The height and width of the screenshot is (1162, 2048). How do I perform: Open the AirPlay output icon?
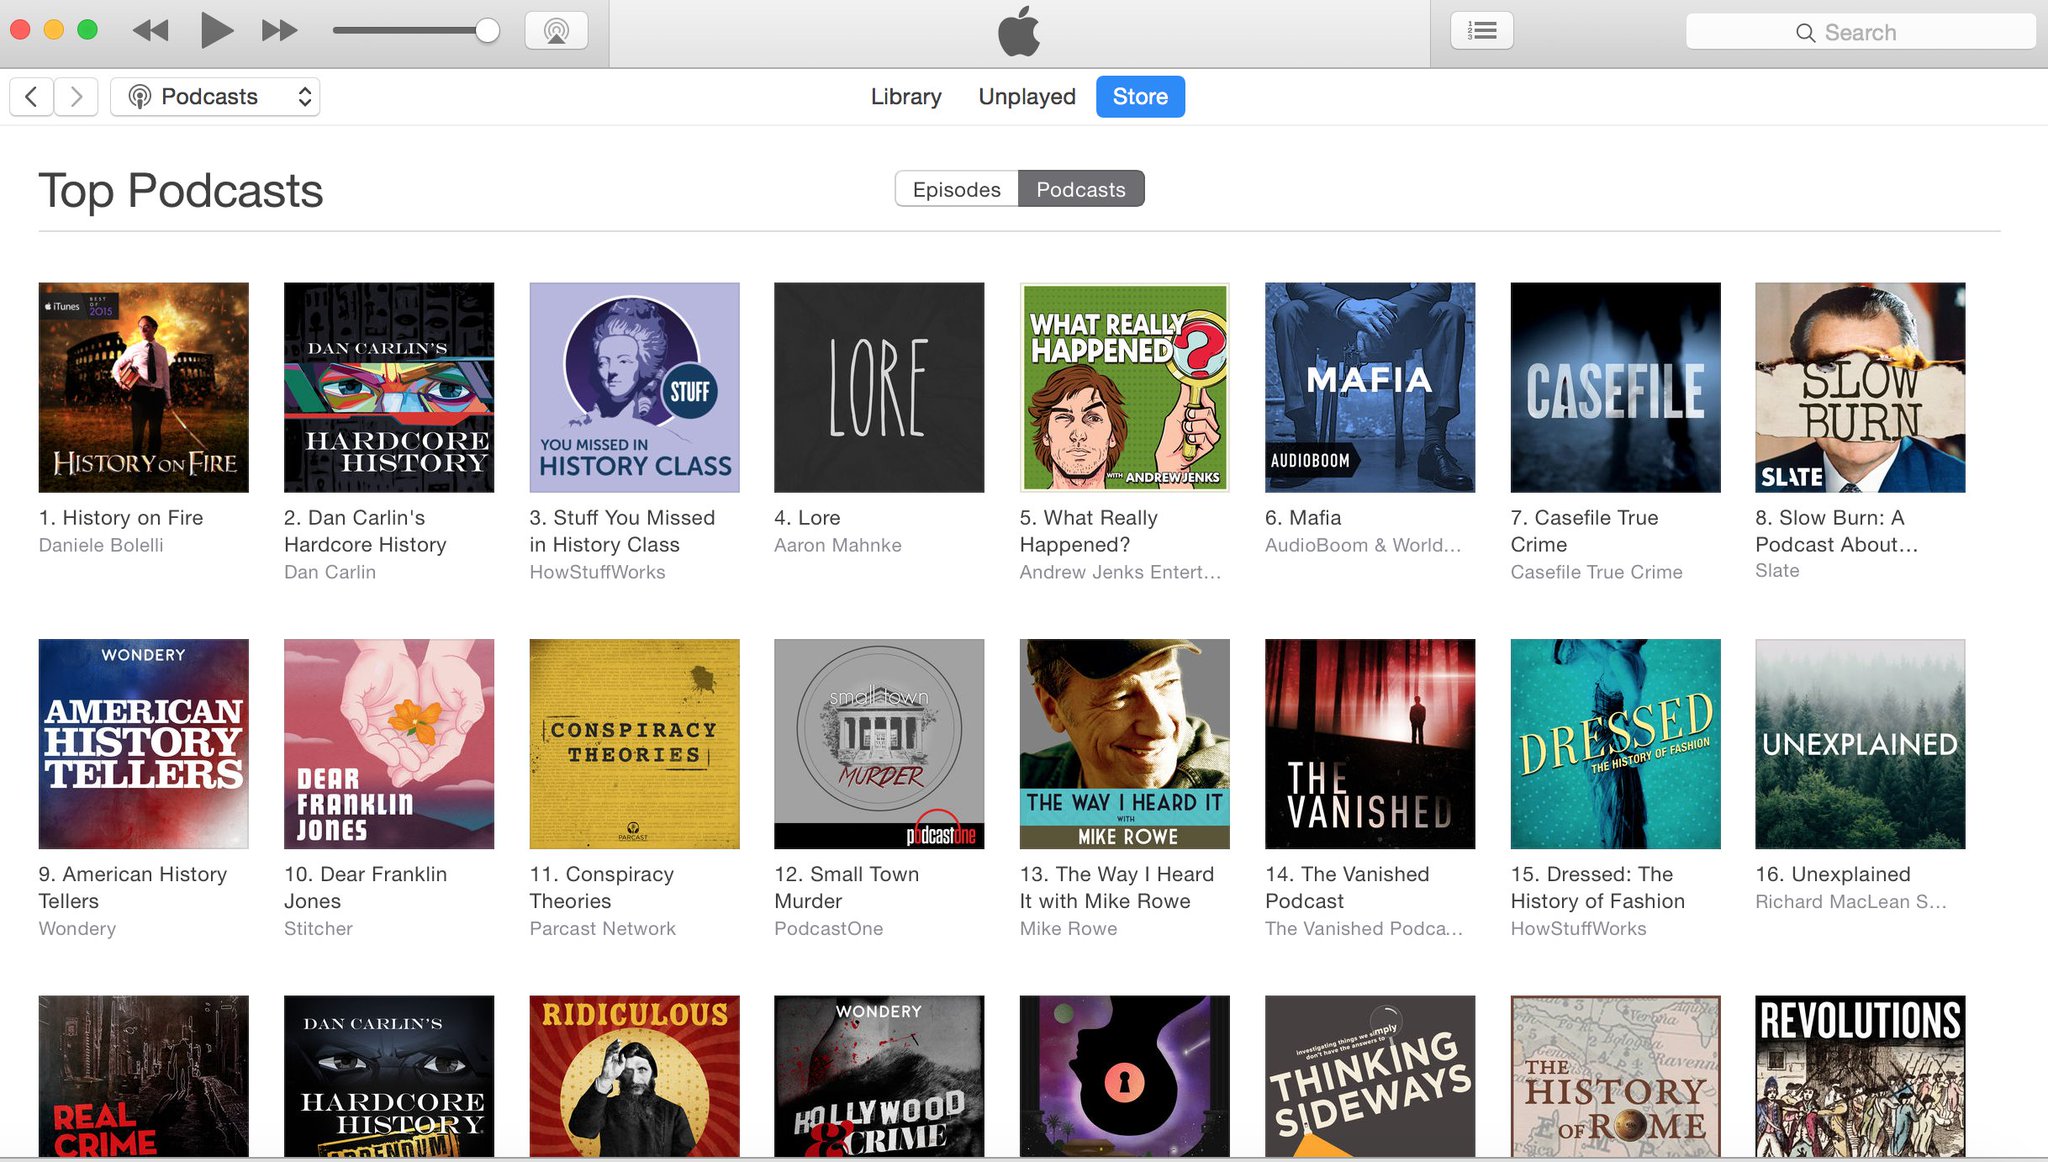556,30
